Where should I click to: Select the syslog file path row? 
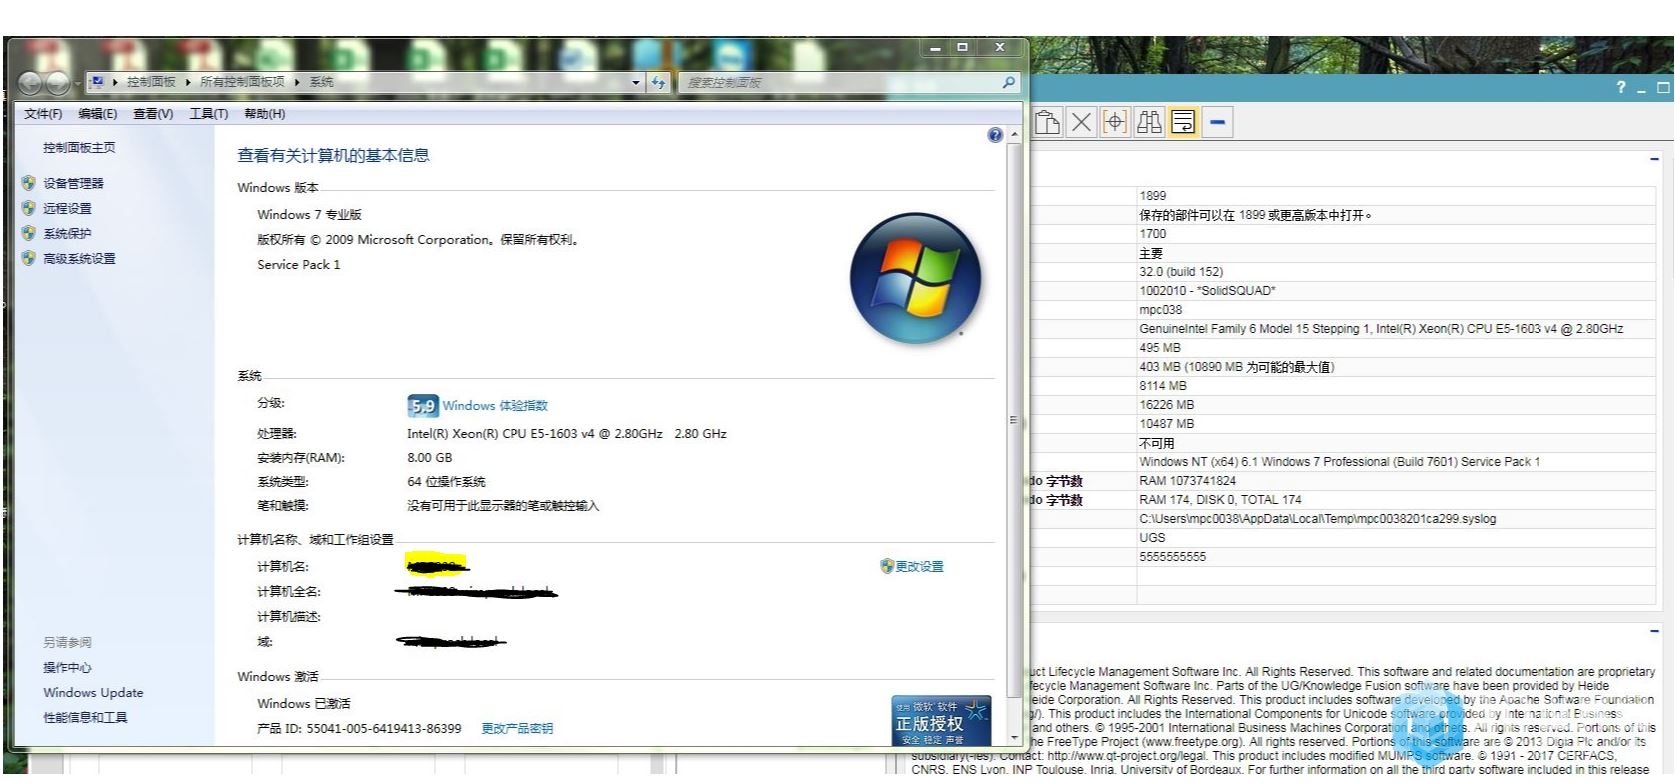click(1396, 519)
